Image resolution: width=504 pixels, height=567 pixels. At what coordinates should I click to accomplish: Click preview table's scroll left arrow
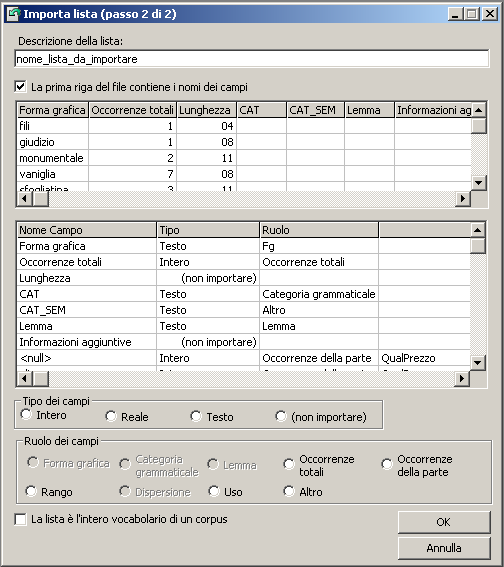click(25, 199)
